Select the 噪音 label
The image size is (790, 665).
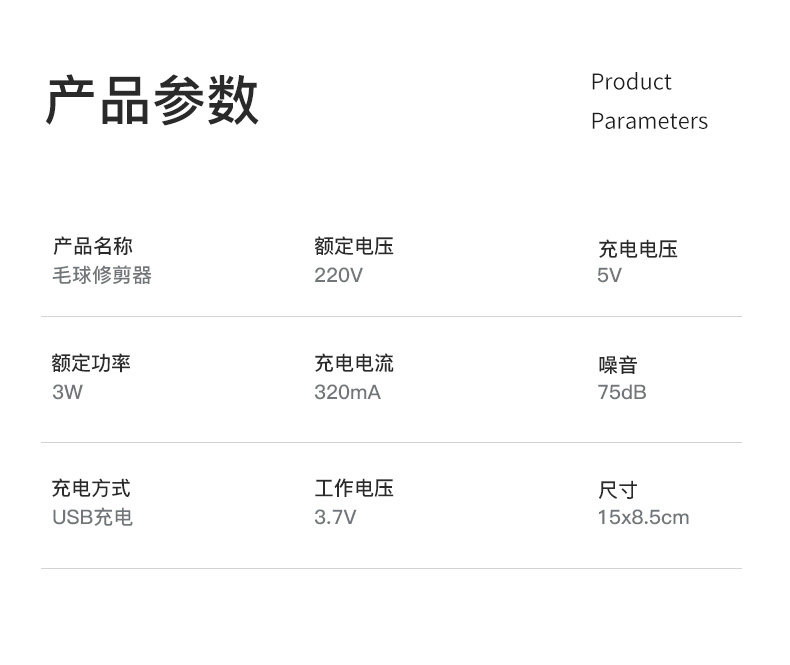point(618,366)
